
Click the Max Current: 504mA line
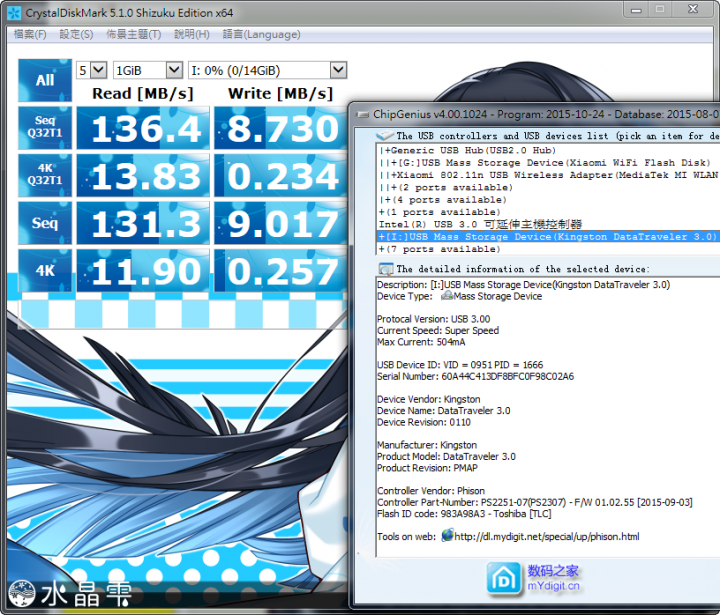[x=421, y=342]
